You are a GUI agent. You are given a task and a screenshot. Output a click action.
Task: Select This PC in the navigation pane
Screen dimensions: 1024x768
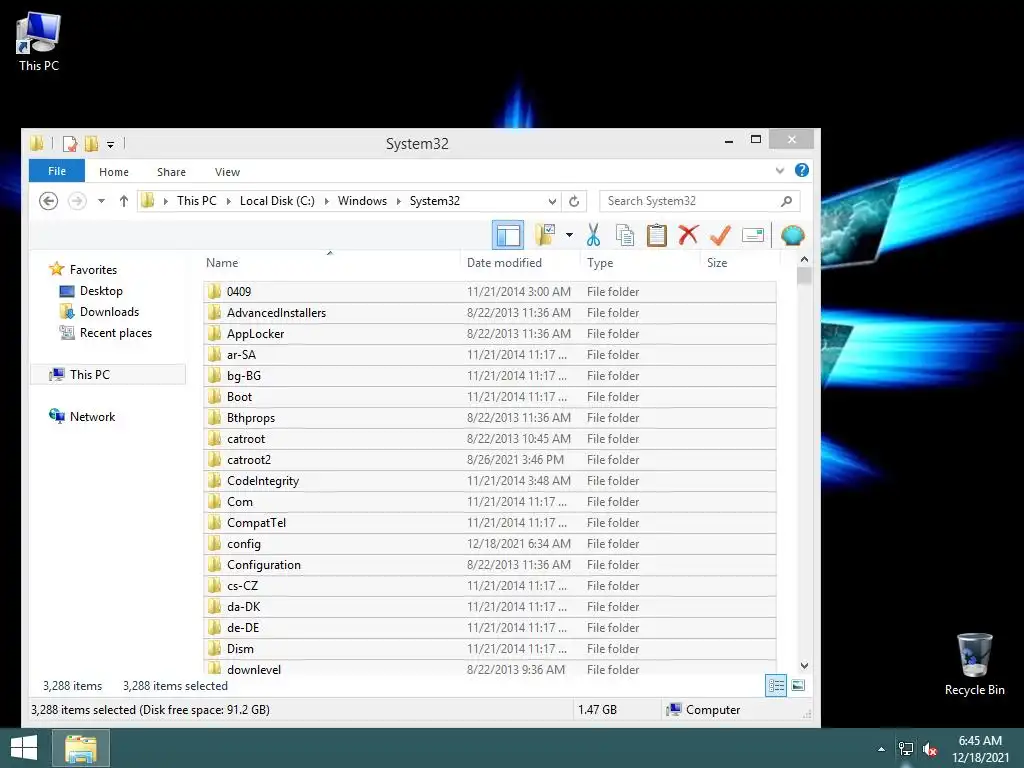(108, 374)
